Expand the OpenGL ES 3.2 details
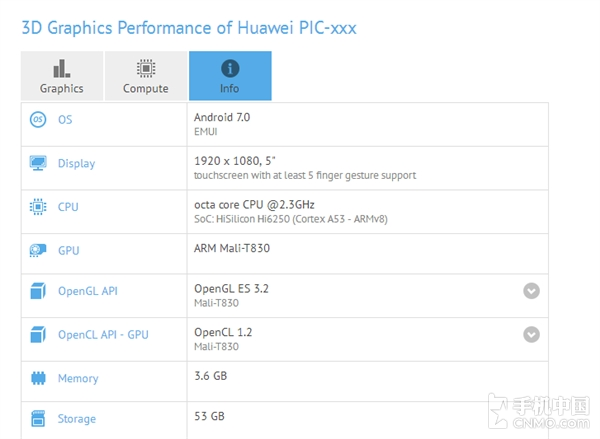600x439 pixels. (x=531, y=291)
